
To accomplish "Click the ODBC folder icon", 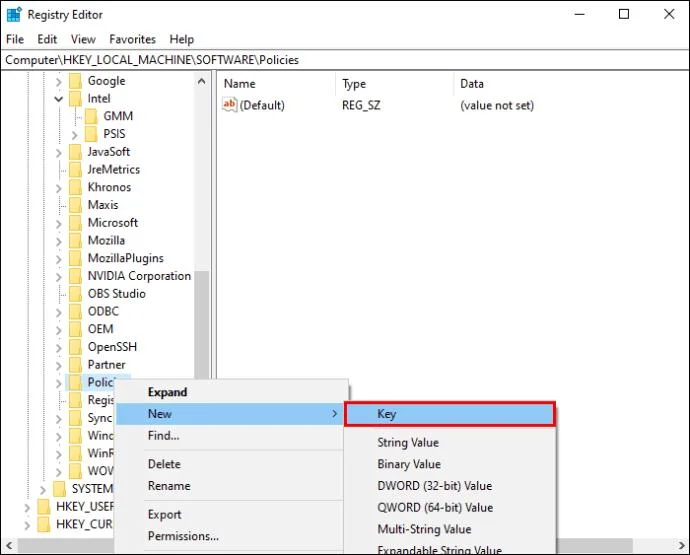I will click(75, 312).
